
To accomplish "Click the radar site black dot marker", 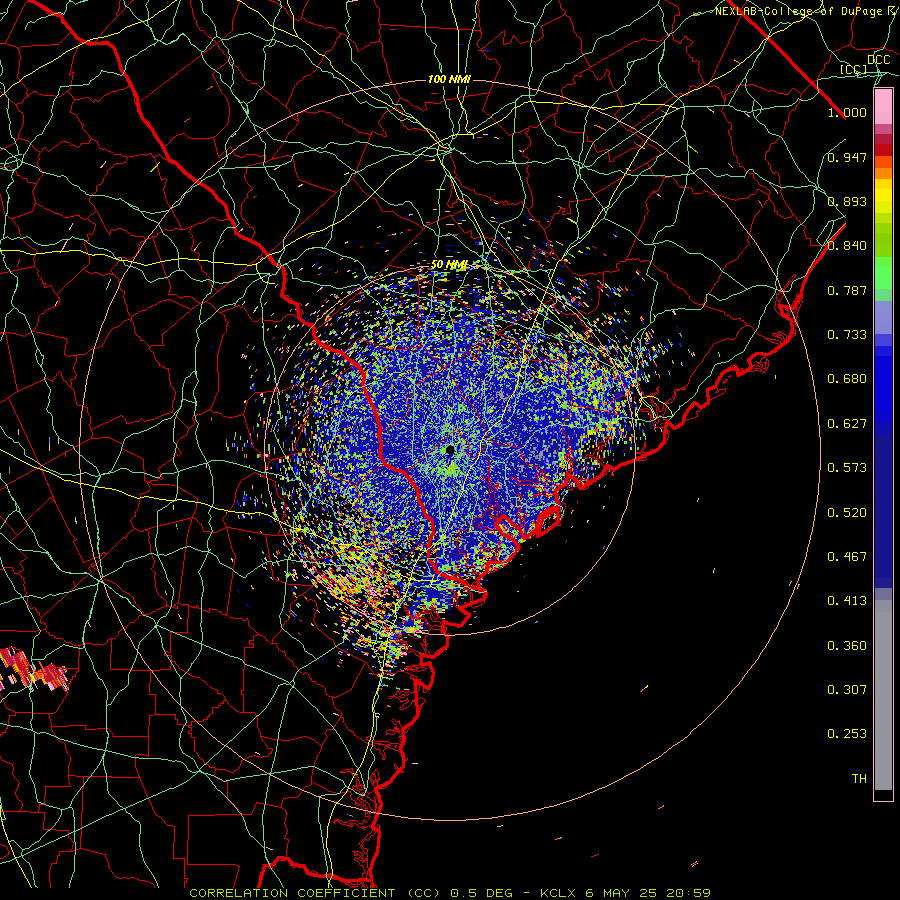I will [x=450, y=450].
